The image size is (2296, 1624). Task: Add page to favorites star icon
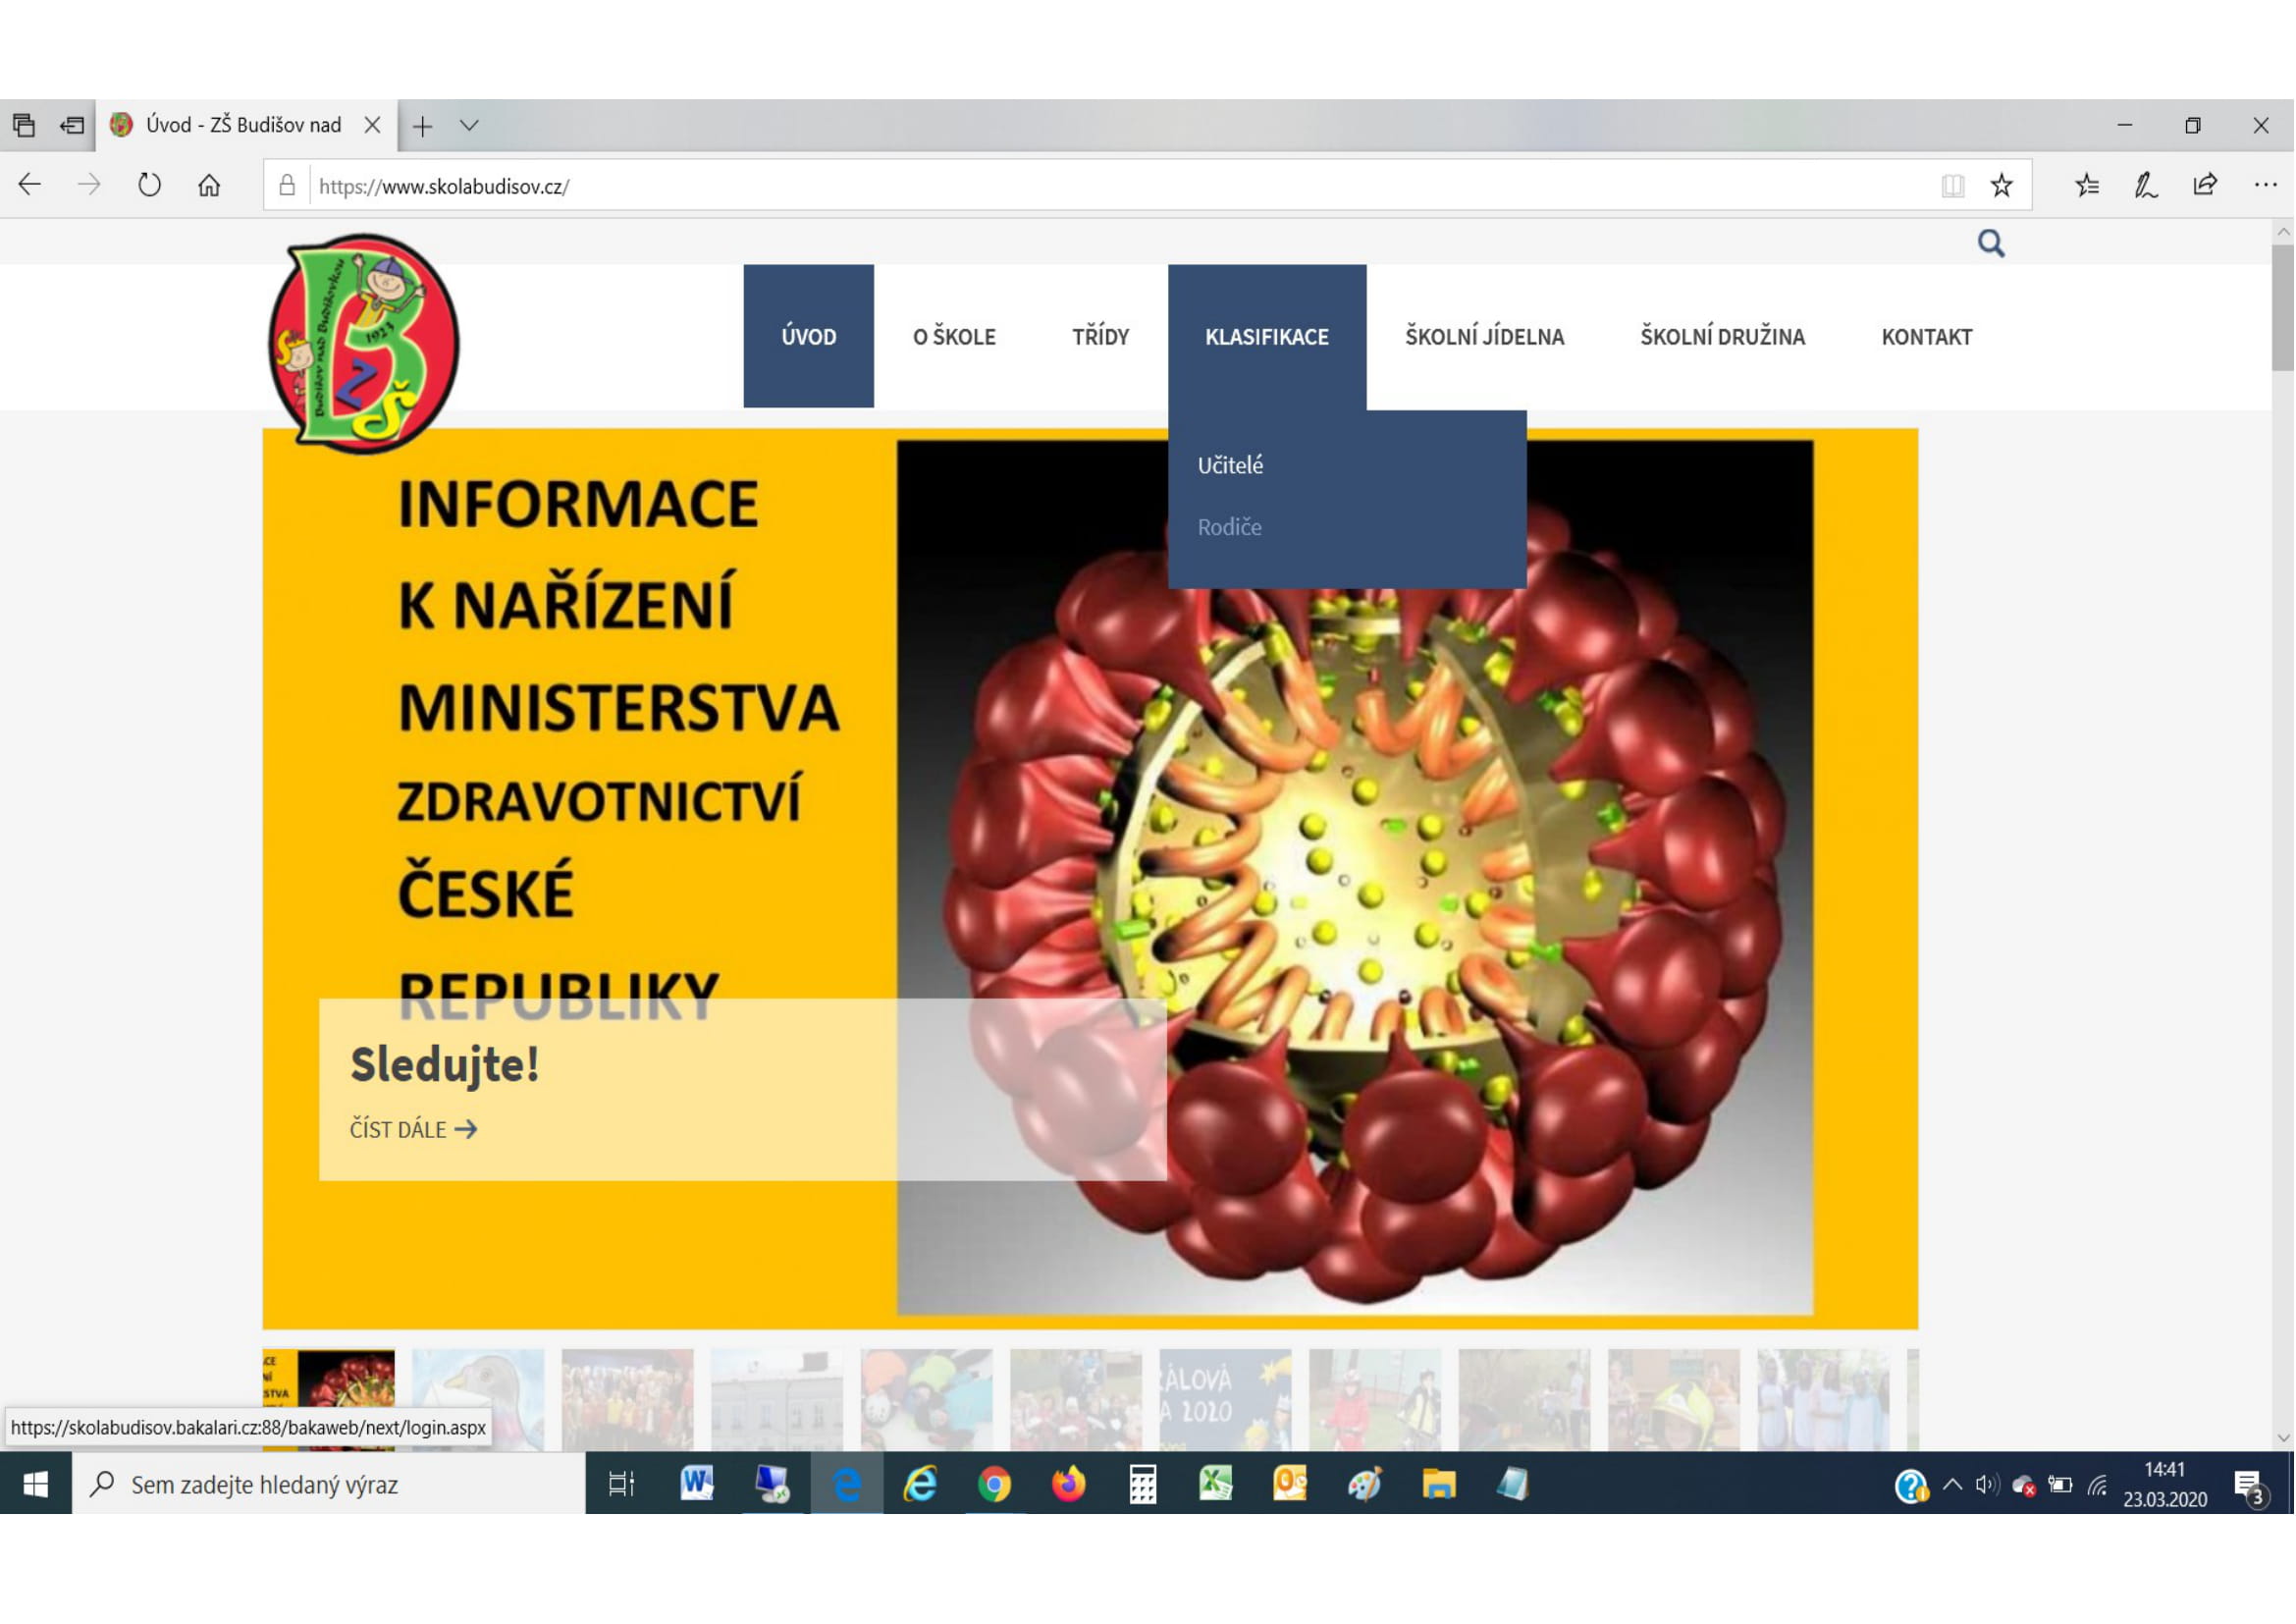click(2001, 185)
